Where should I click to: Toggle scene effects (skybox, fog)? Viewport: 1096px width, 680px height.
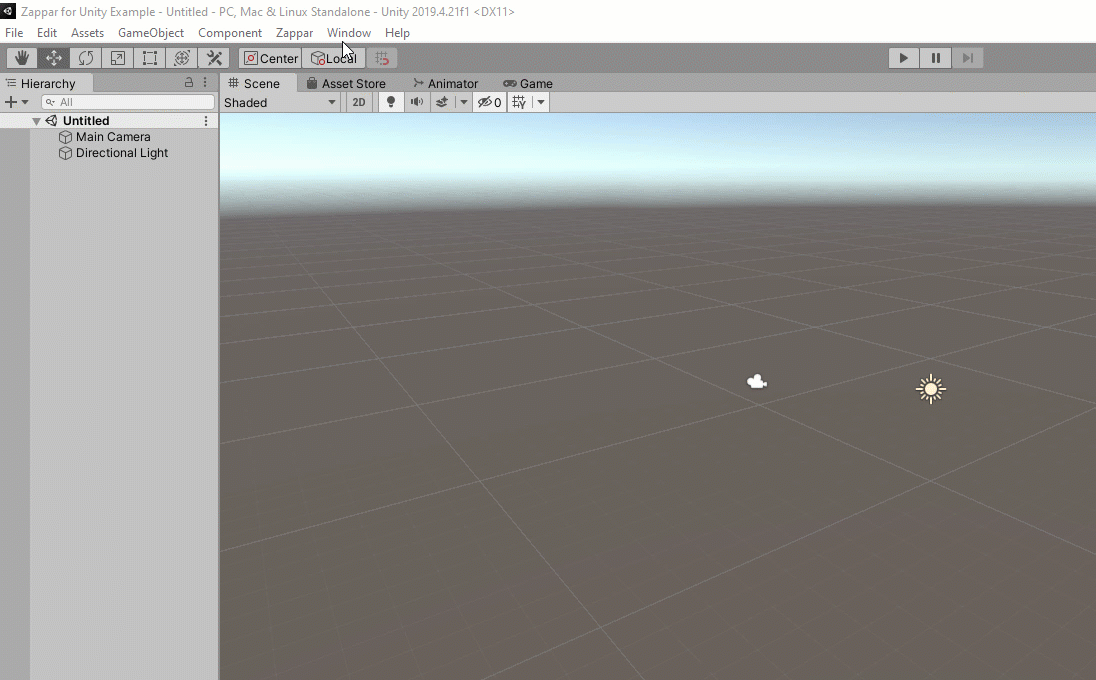[442, 103]
